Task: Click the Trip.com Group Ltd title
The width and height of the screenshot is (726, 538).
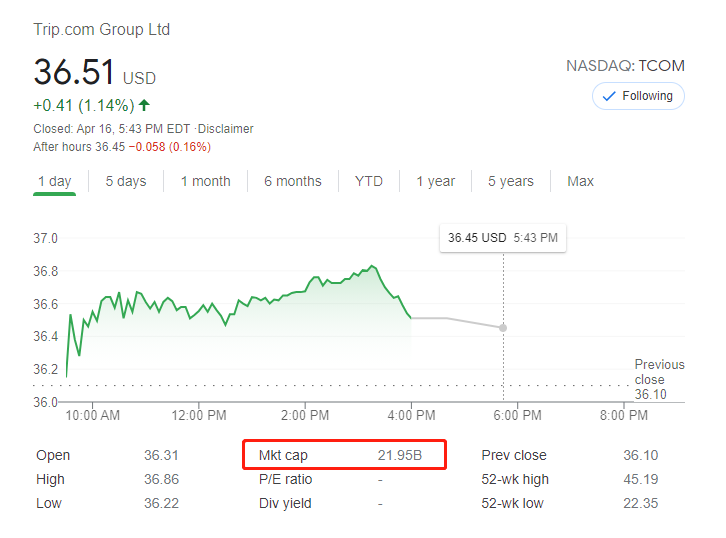Action: 102,30
